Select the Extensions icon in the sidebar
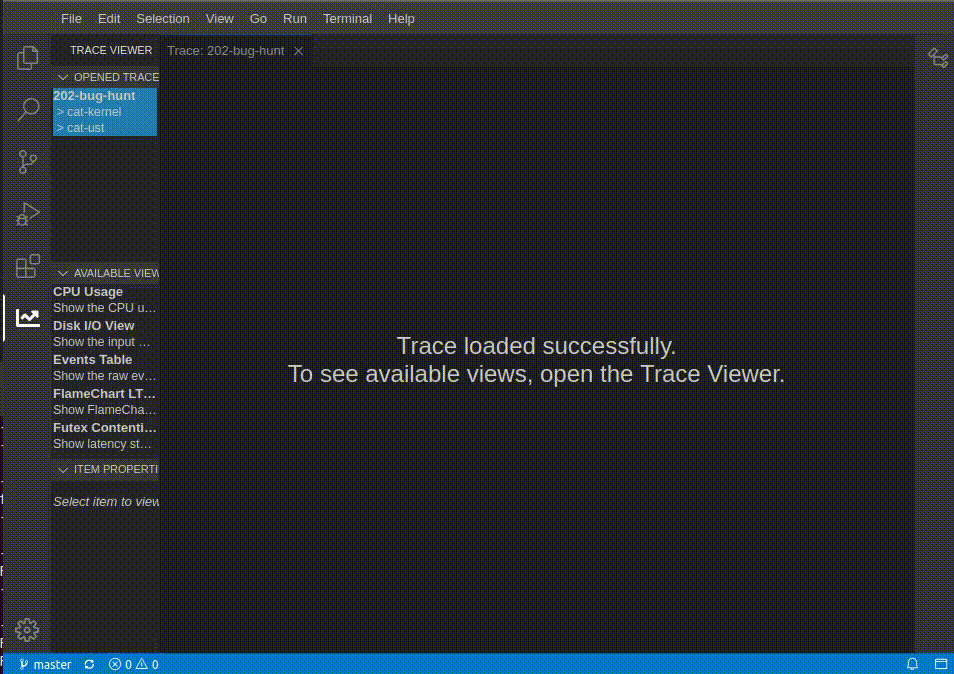Screen dimensions: 954x674 pos(27,265)
